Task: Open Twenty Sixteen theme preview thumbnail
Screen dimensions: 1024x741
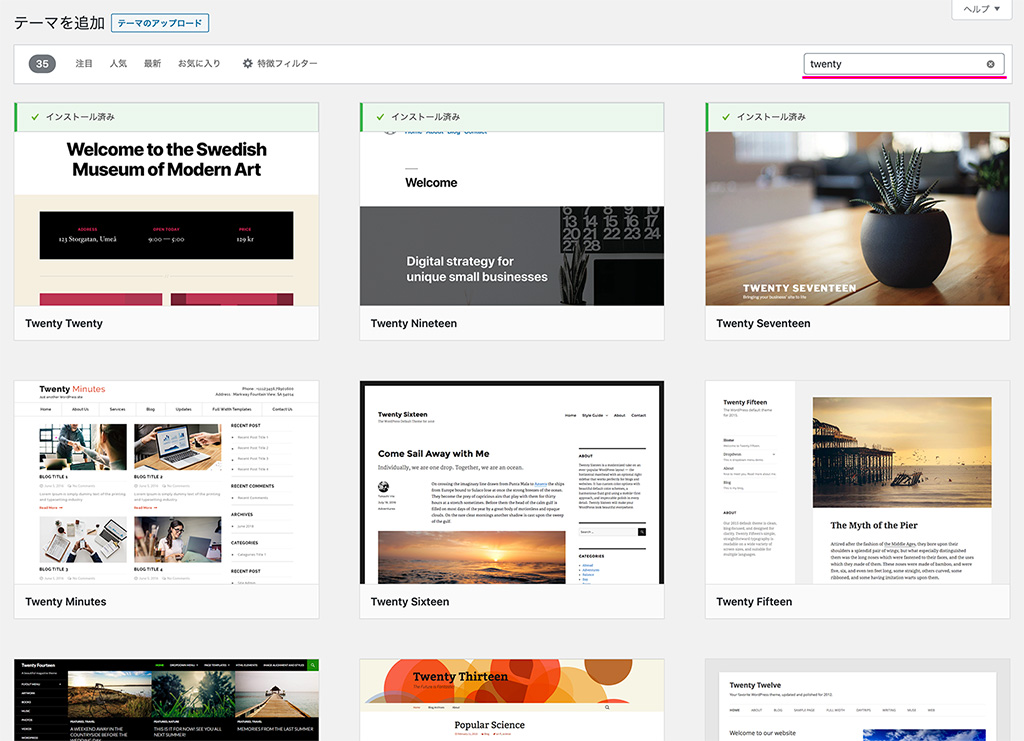Action: [512, 482]
